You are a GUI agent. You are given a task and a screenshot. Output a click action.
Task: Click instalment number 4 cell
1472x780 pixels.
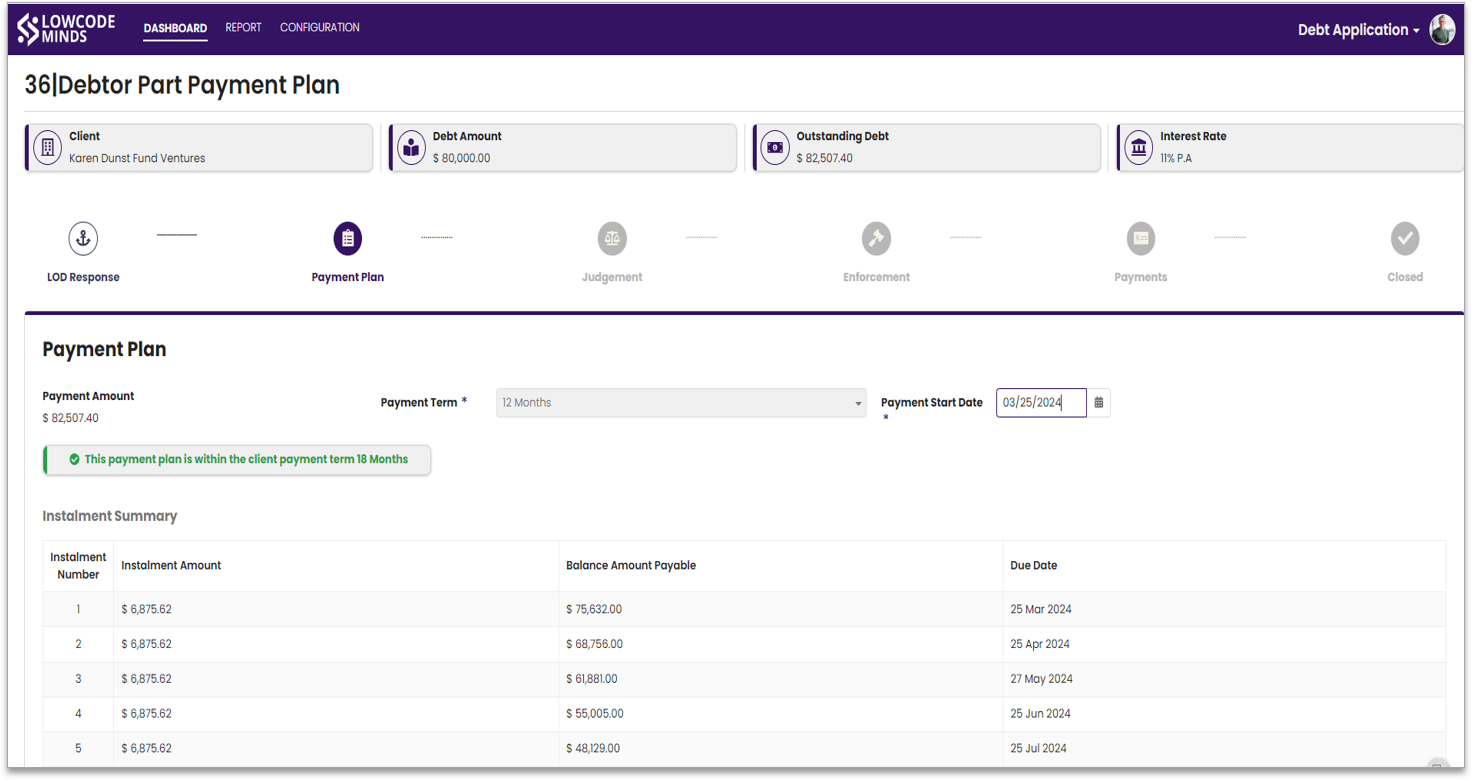coord(78,714)
